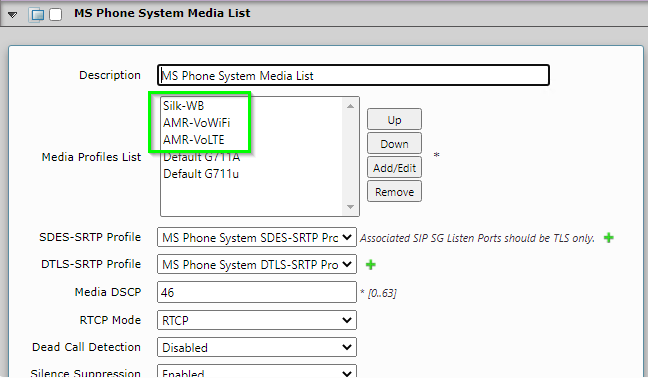Open the SDES-SRTP Profile dropdown

(257, 238)
